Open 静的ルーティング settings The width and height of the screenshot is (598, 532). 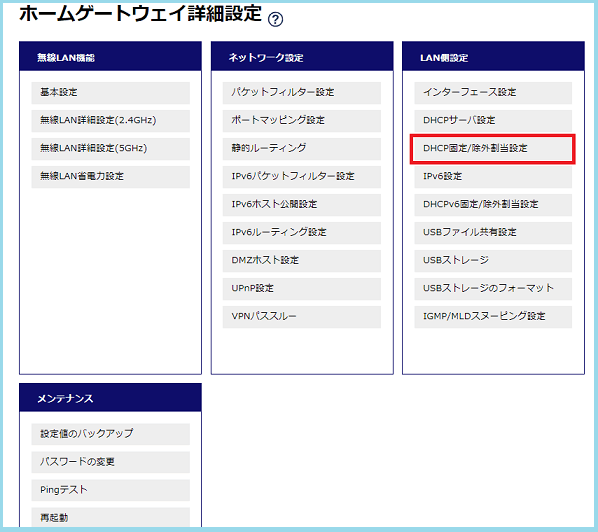[302, 149]
